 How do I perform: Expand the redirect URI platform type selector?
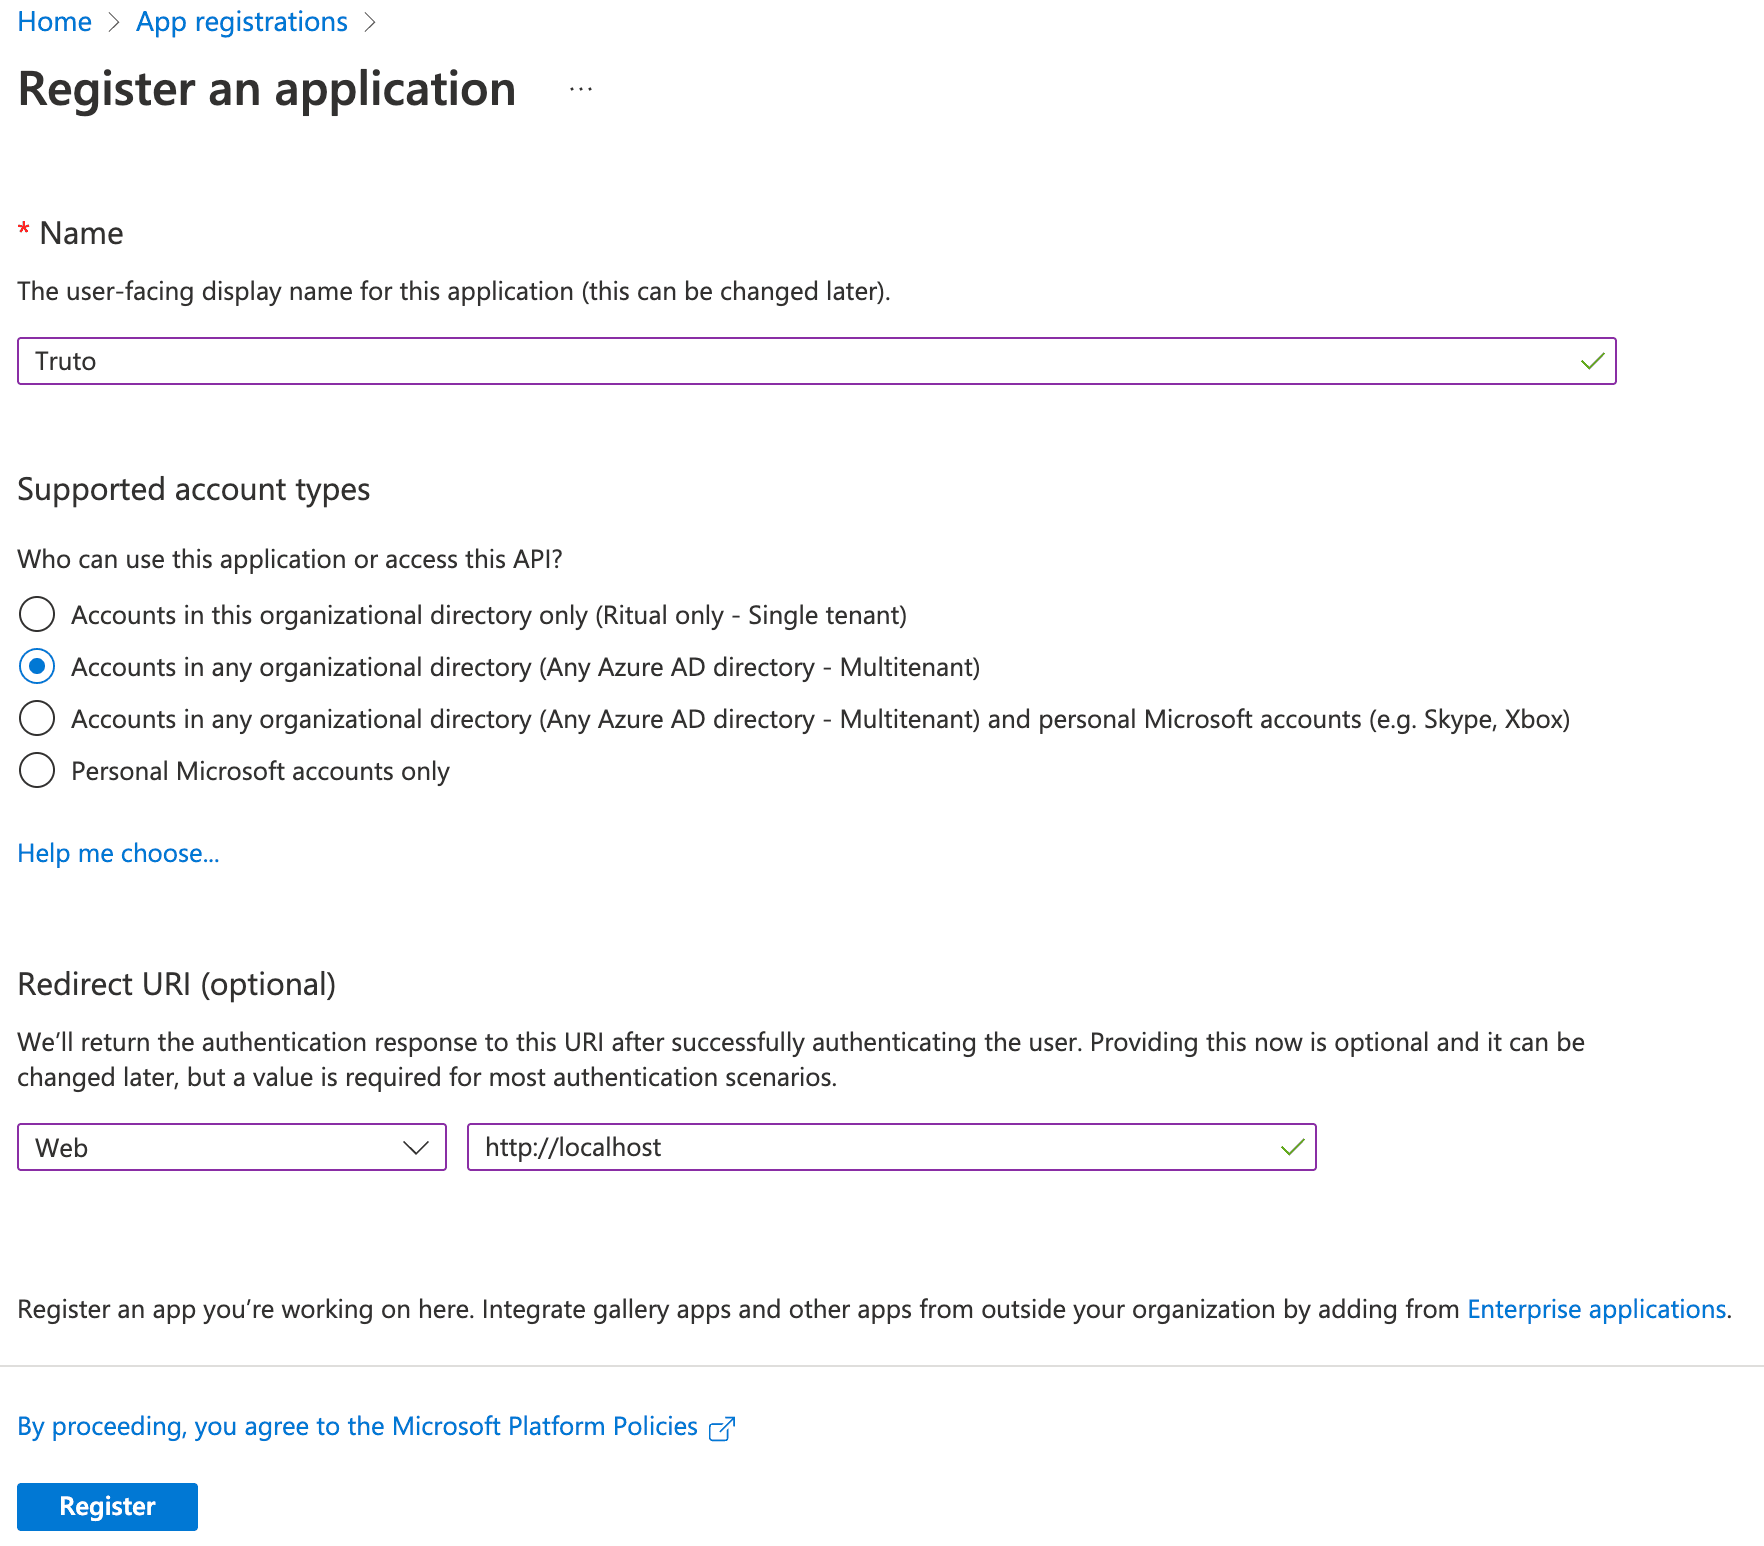click(x=230, y=1147)
